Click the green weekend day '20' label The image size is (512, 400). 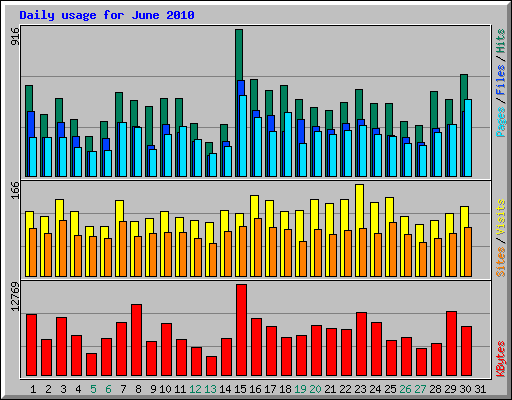coord(315,389)
